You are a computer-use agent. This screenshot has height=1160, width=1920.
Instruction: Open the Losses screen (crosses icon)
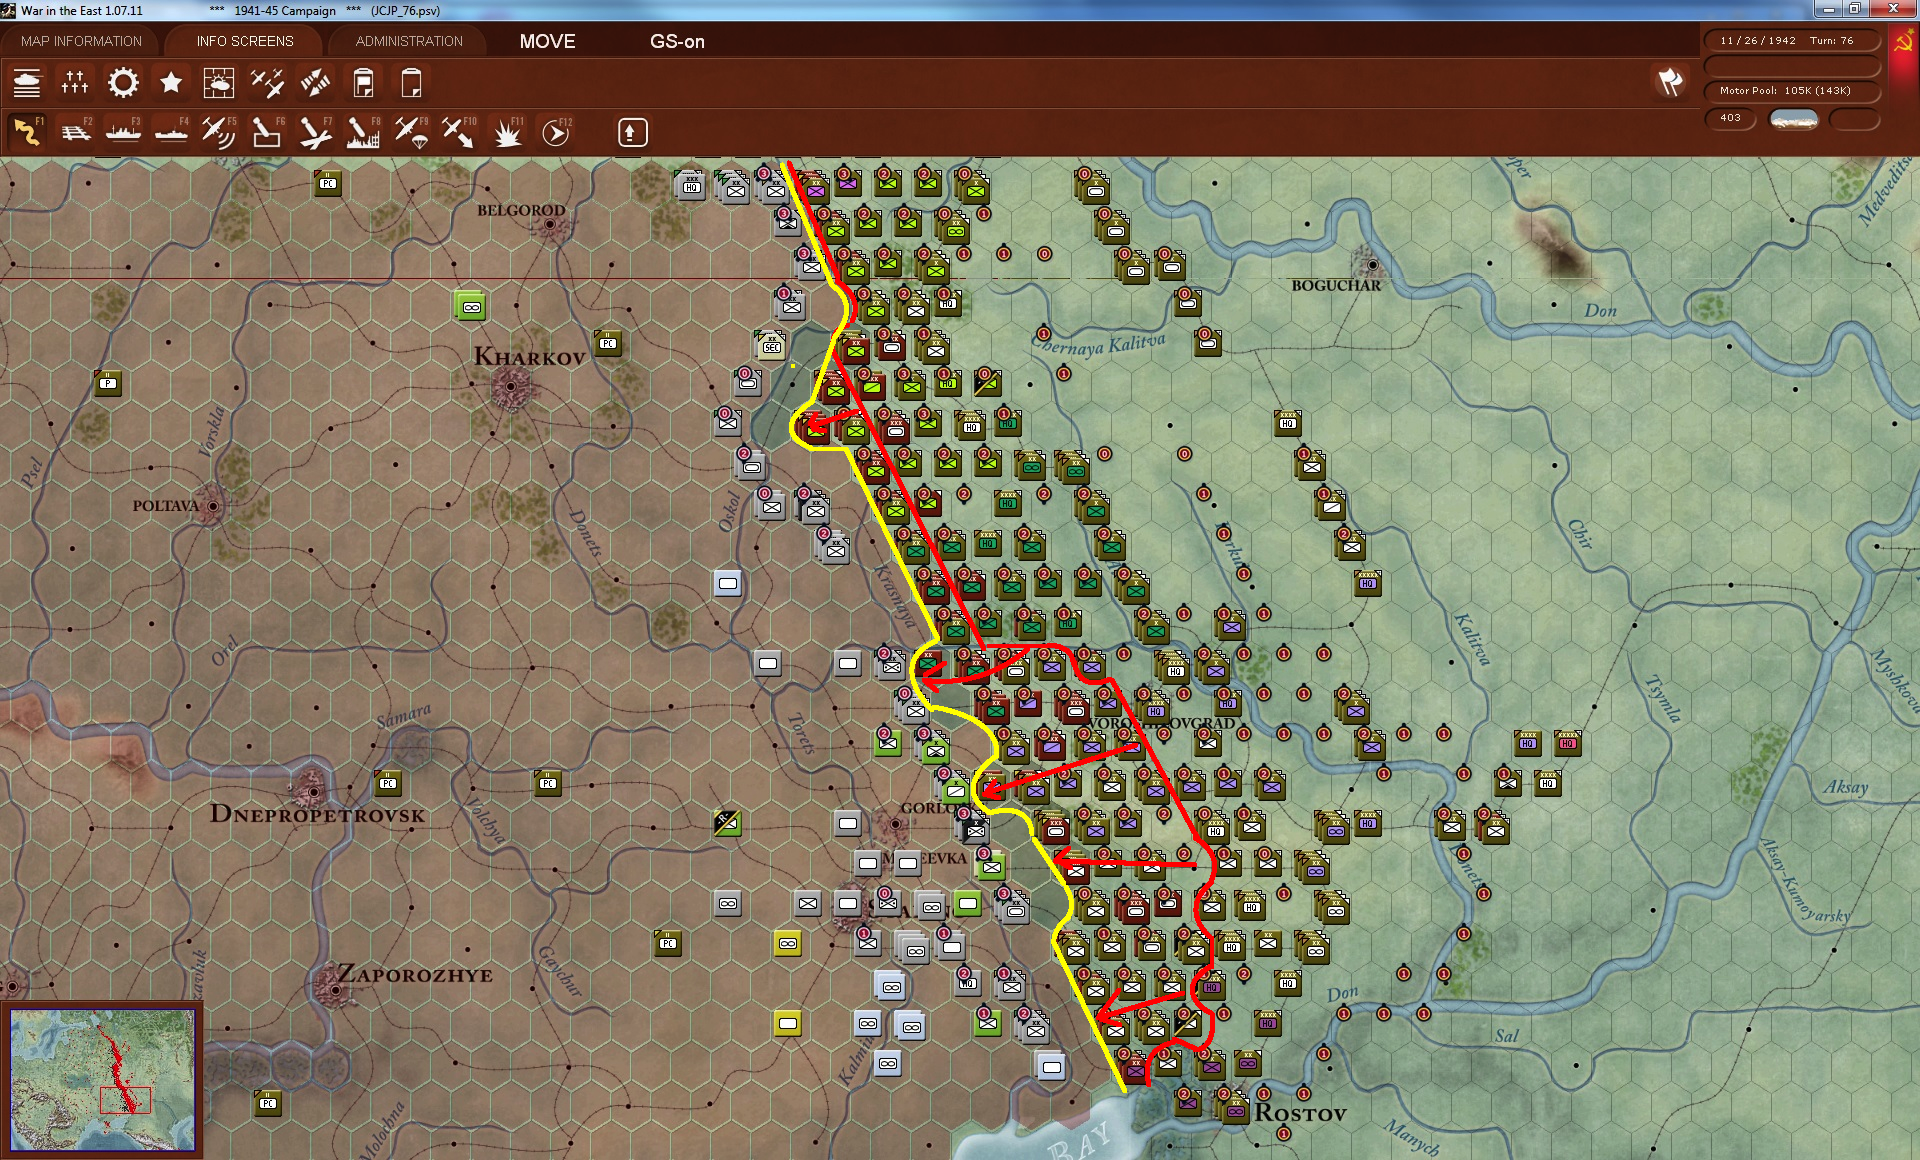[75, 83]
